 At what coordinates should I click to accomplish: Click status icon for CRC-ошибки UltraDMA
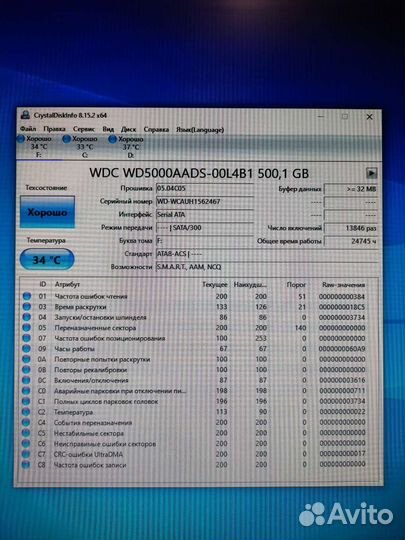pos(26,454)
